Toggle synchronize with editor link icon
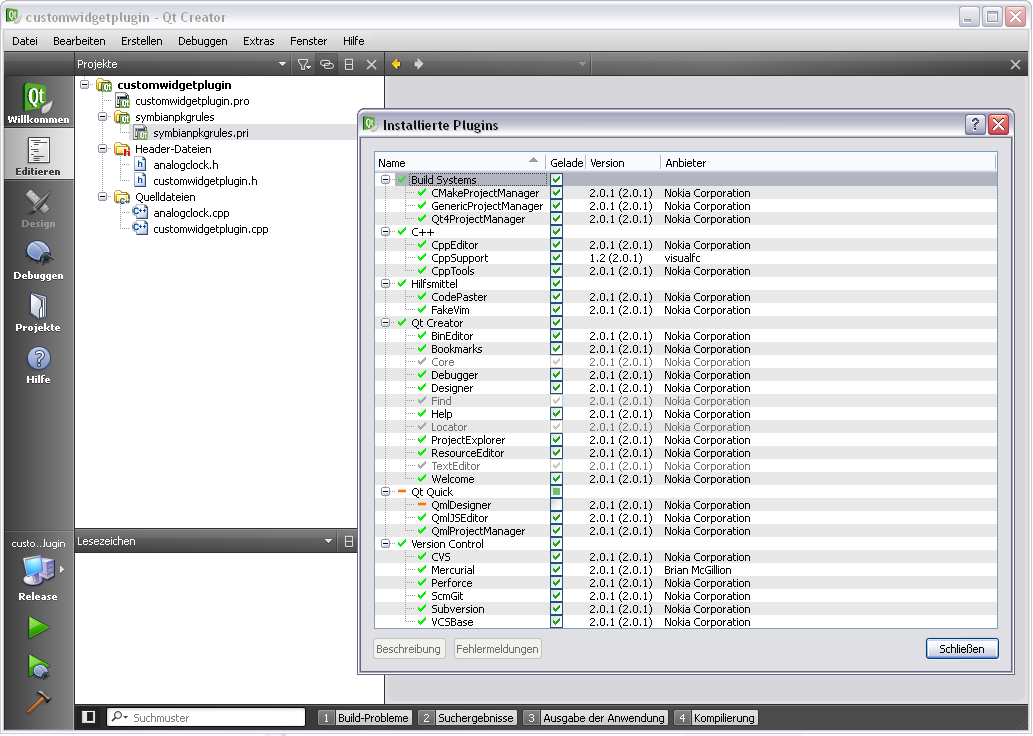This screenshot has width=1033, height=736. (x=327, y=64)
